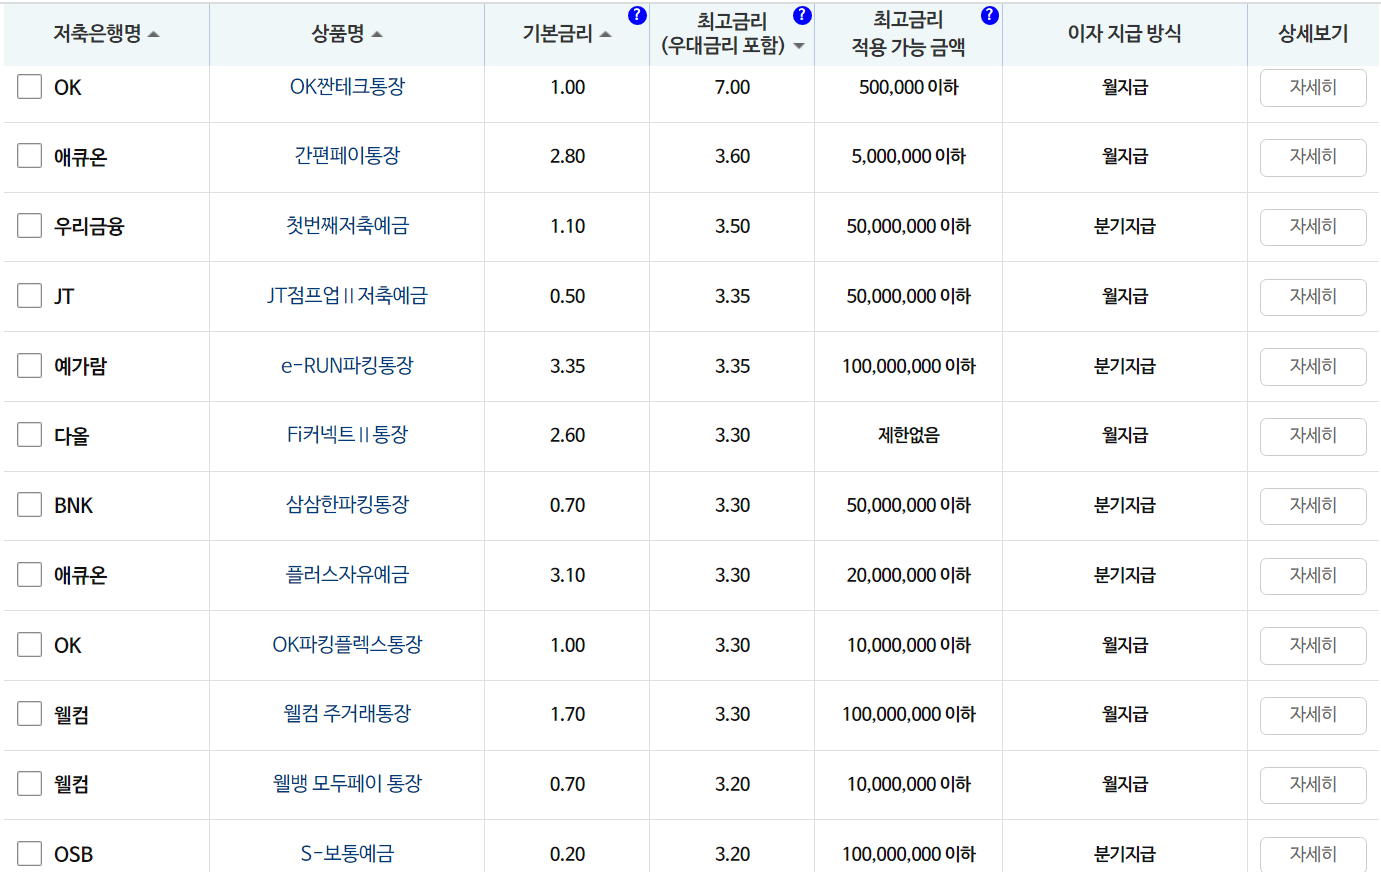View details of JT점프업II저축예금 via 자세히
The image size is (1381, 872).
[x=1313, y=297]
